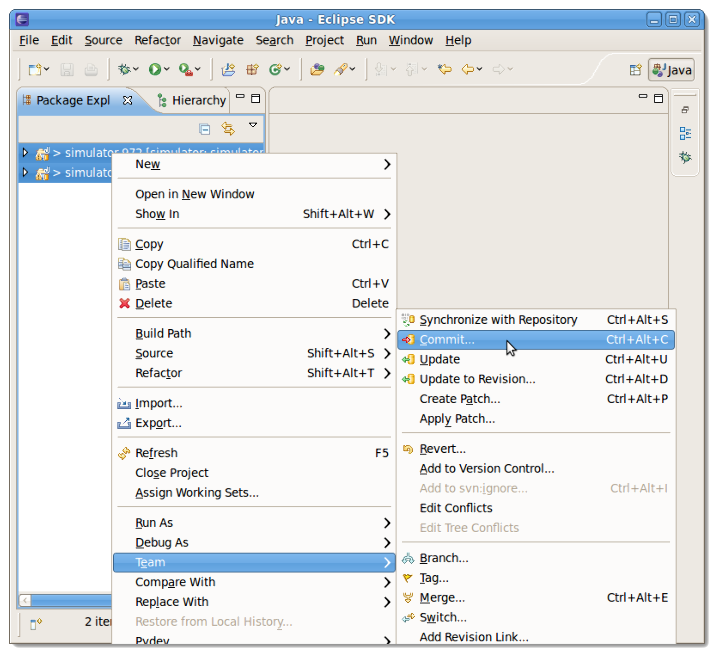
Task: Open the Package Explorer view menu triangle
Action: 253,125
